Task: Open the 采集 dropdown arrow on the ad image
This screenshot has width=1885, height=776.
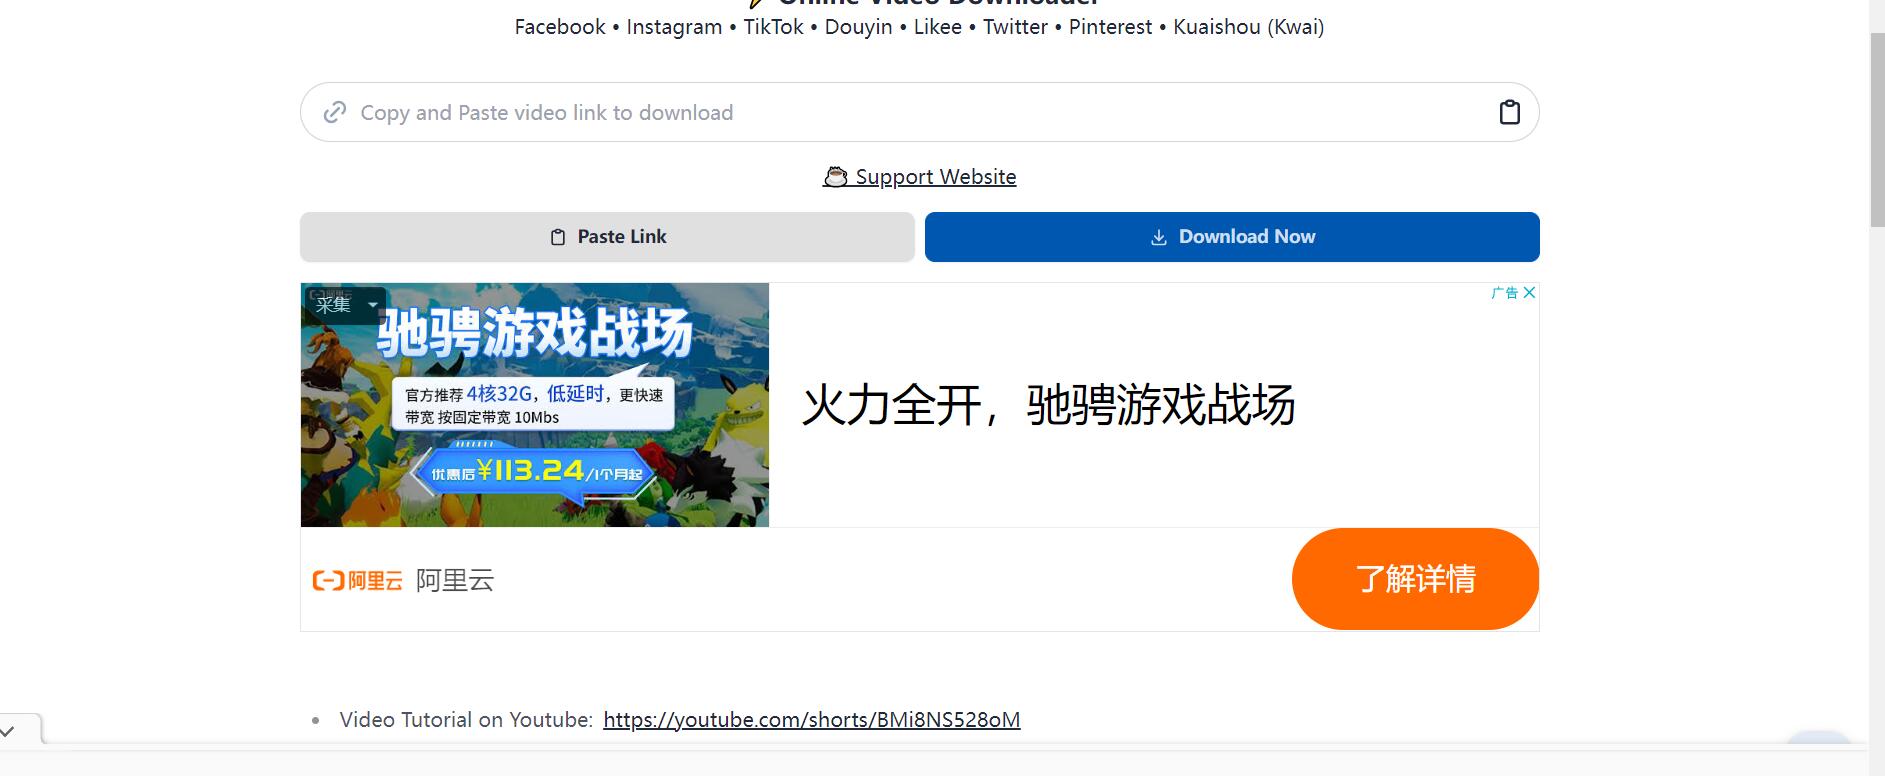Action: click(373, 304)
